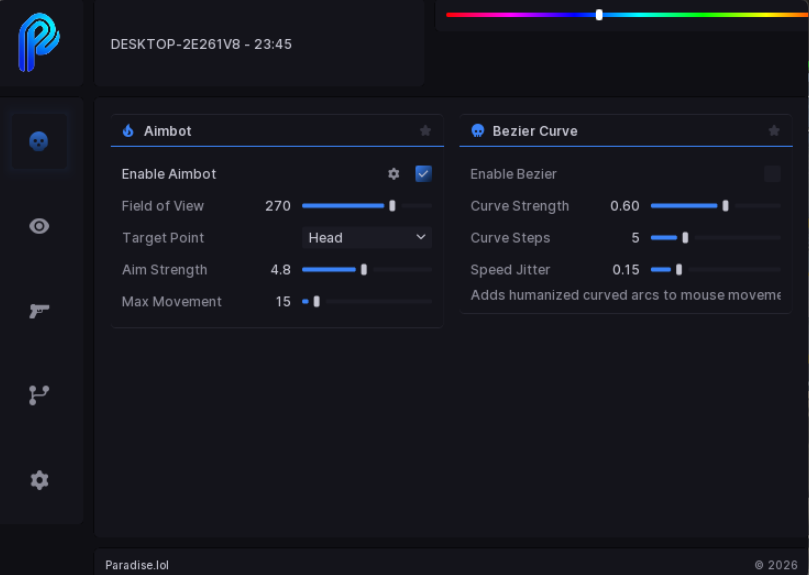
Task: Adjust the Field of View slider
Action: (367, 206)
